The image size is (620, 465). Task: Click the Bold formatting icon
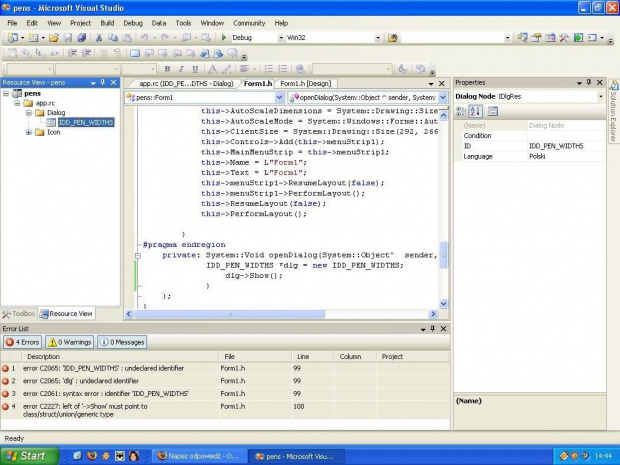[x=167, y=68]
